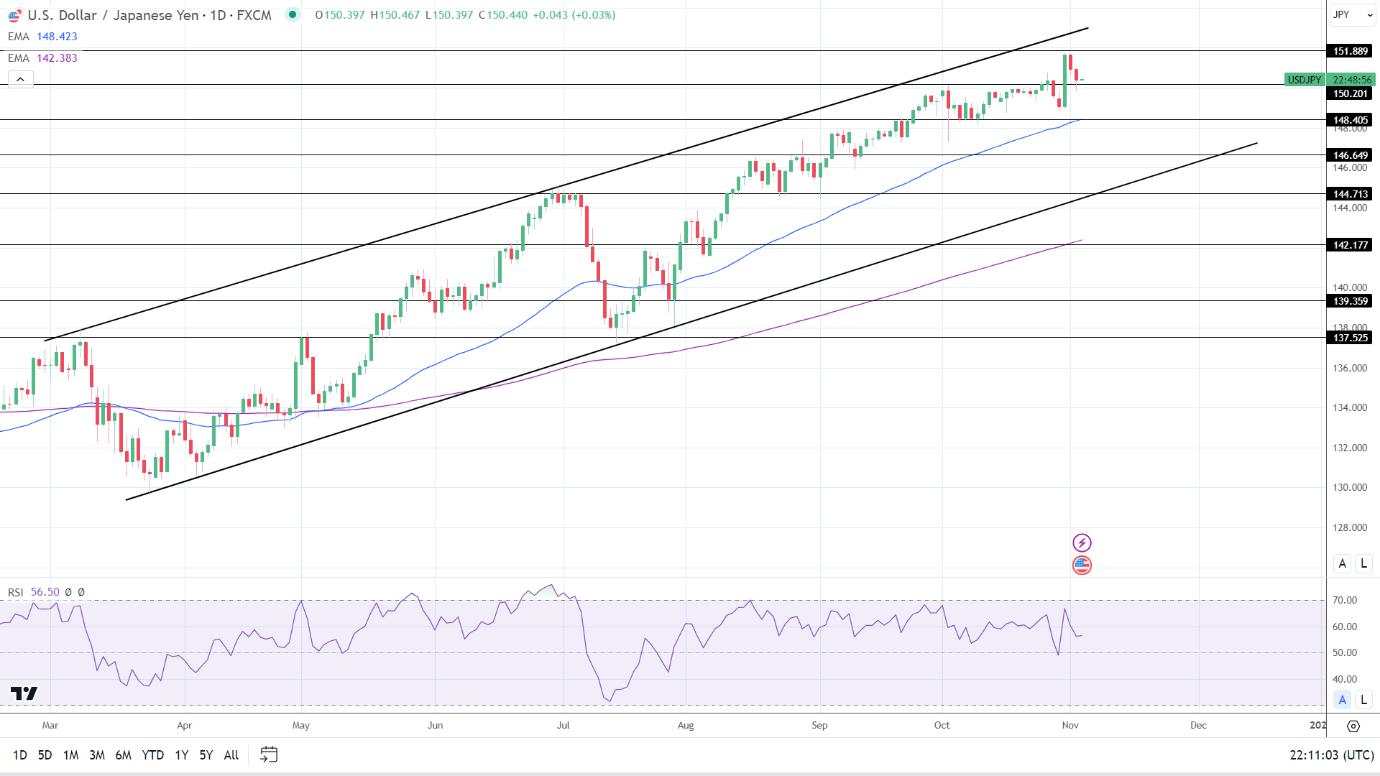The image size is (1380, 776).
Task: Collapse the indicator legend with chevron
Action: point(20,79)
